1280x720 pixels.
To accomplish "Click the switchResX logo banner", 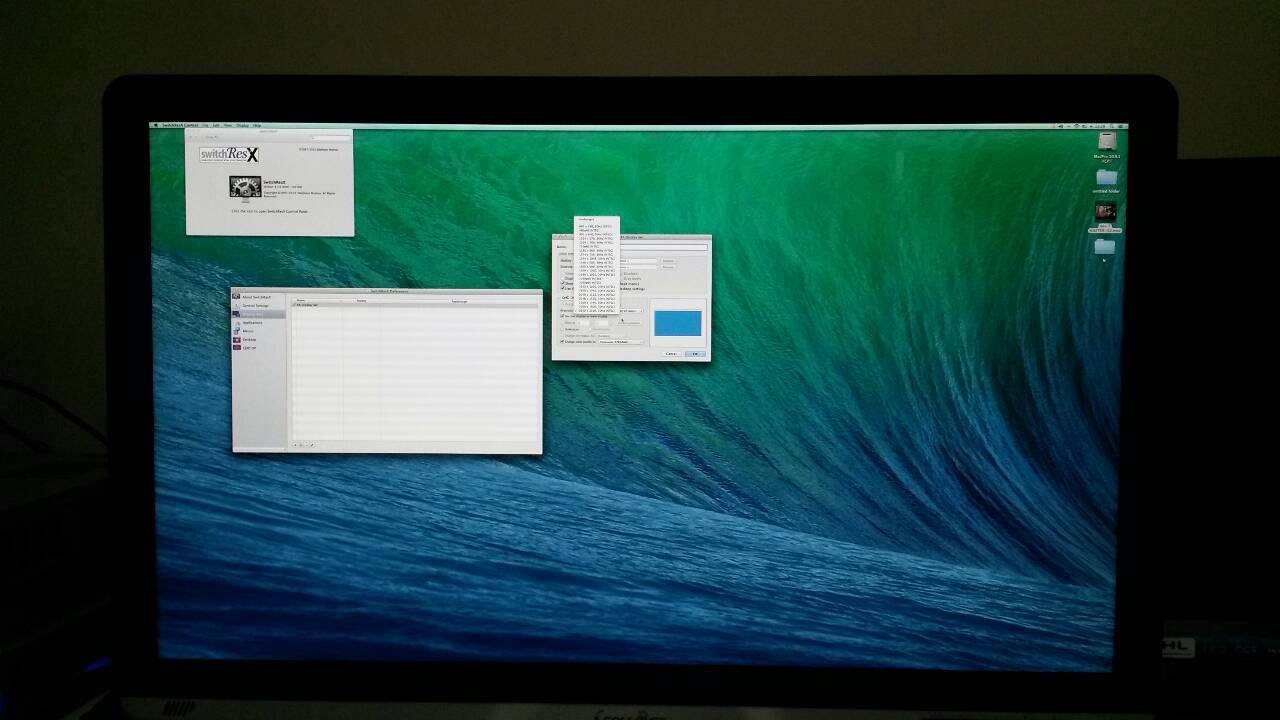I will pos(229,154).
